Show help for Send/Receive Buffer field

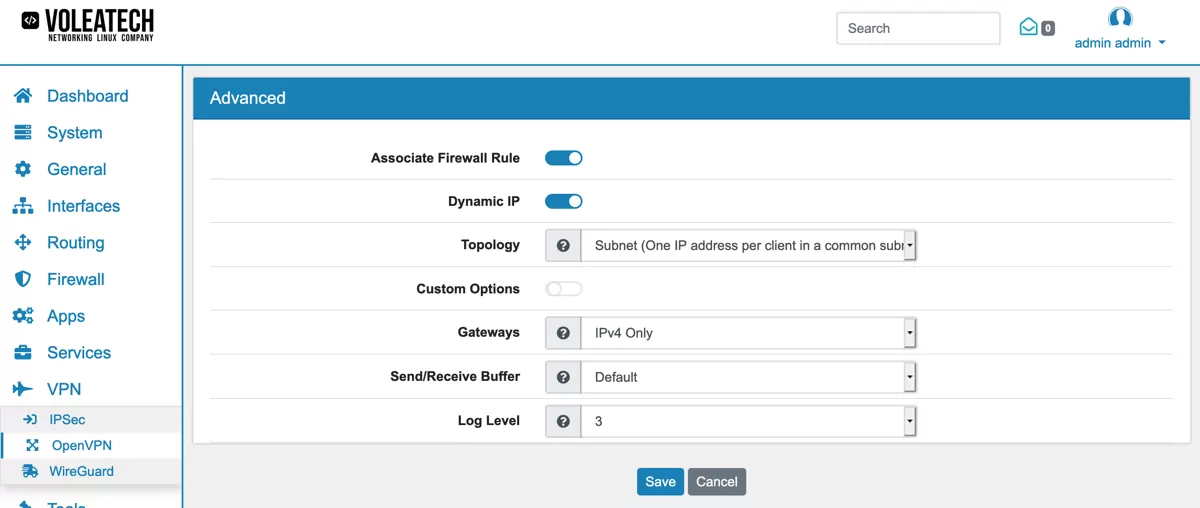click(563, 377)
